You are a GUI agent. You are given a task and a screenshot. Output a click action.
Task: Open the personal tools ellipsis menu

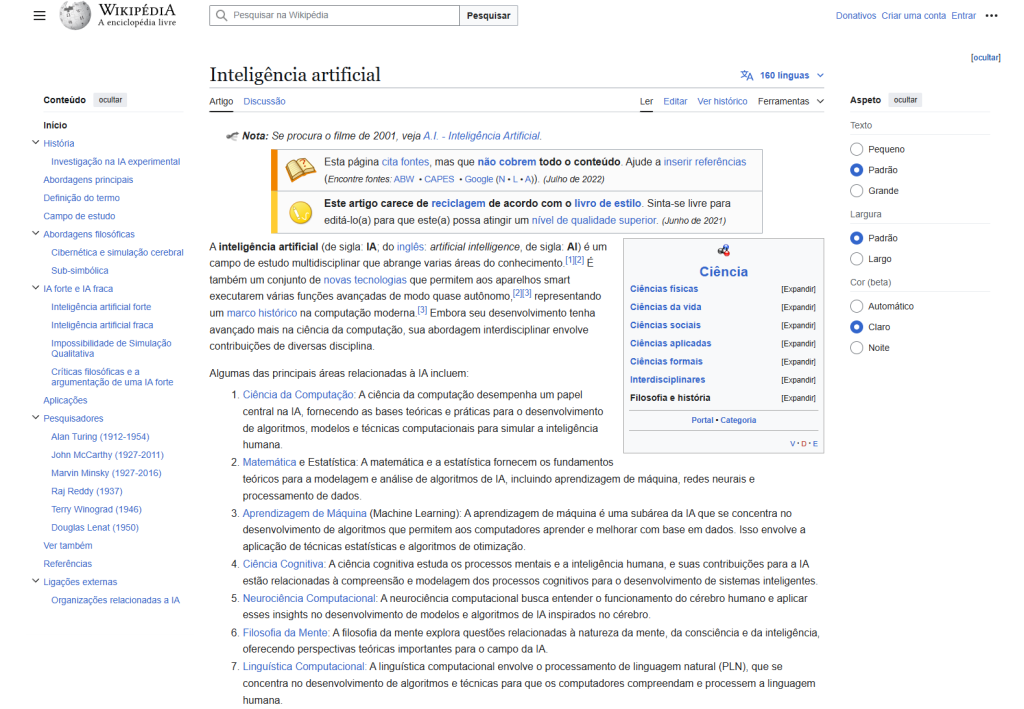click(991, 16)
